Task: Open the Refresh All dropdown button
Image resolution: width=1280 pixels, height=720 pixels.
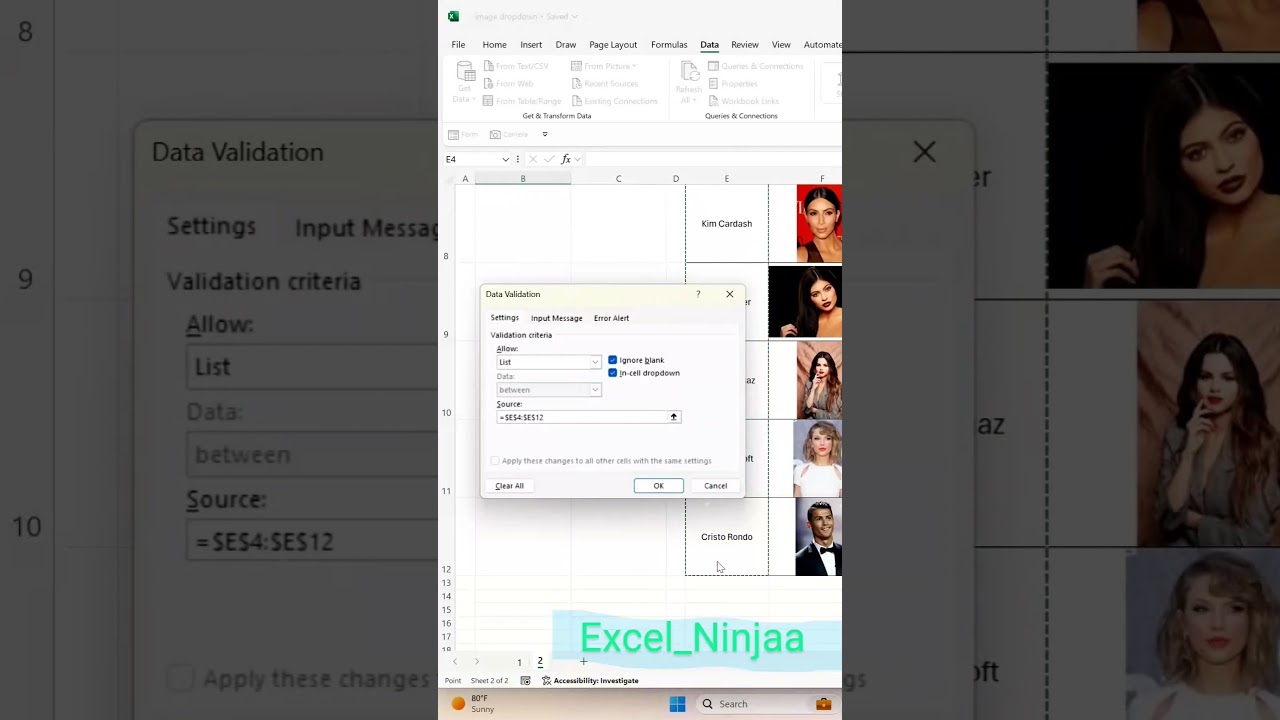Action: pos(689,82)
